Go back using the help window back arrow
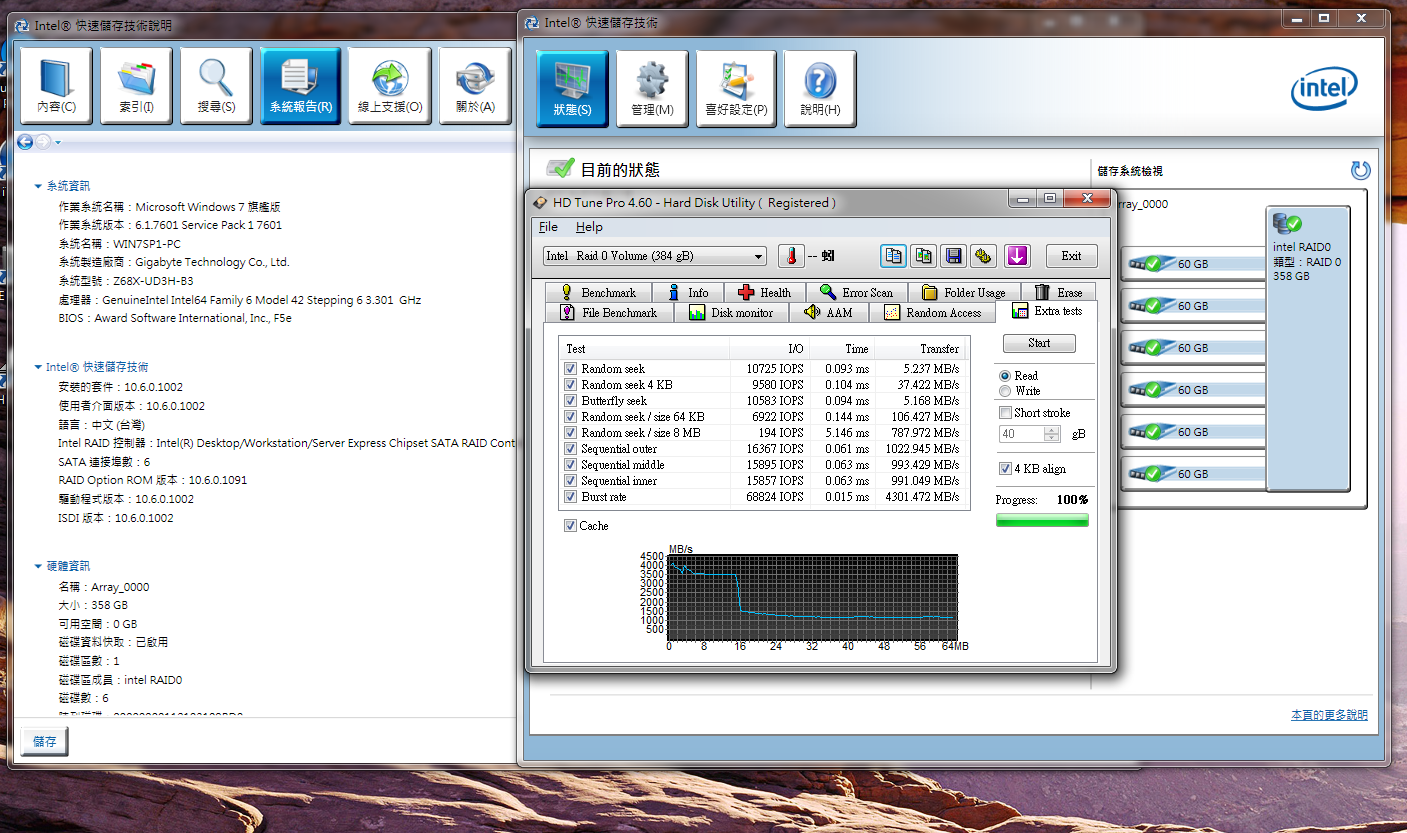 [x=26, y=142]
